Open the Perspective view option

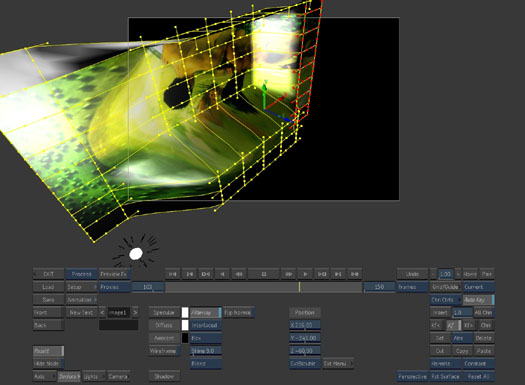pos(412,377)
